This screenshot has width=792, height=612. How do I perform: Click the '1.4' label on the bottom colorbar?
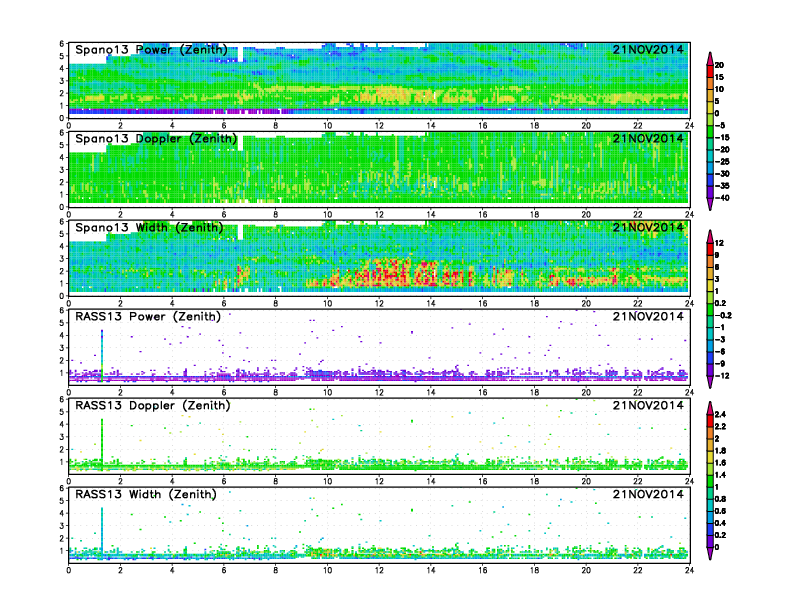721,475
